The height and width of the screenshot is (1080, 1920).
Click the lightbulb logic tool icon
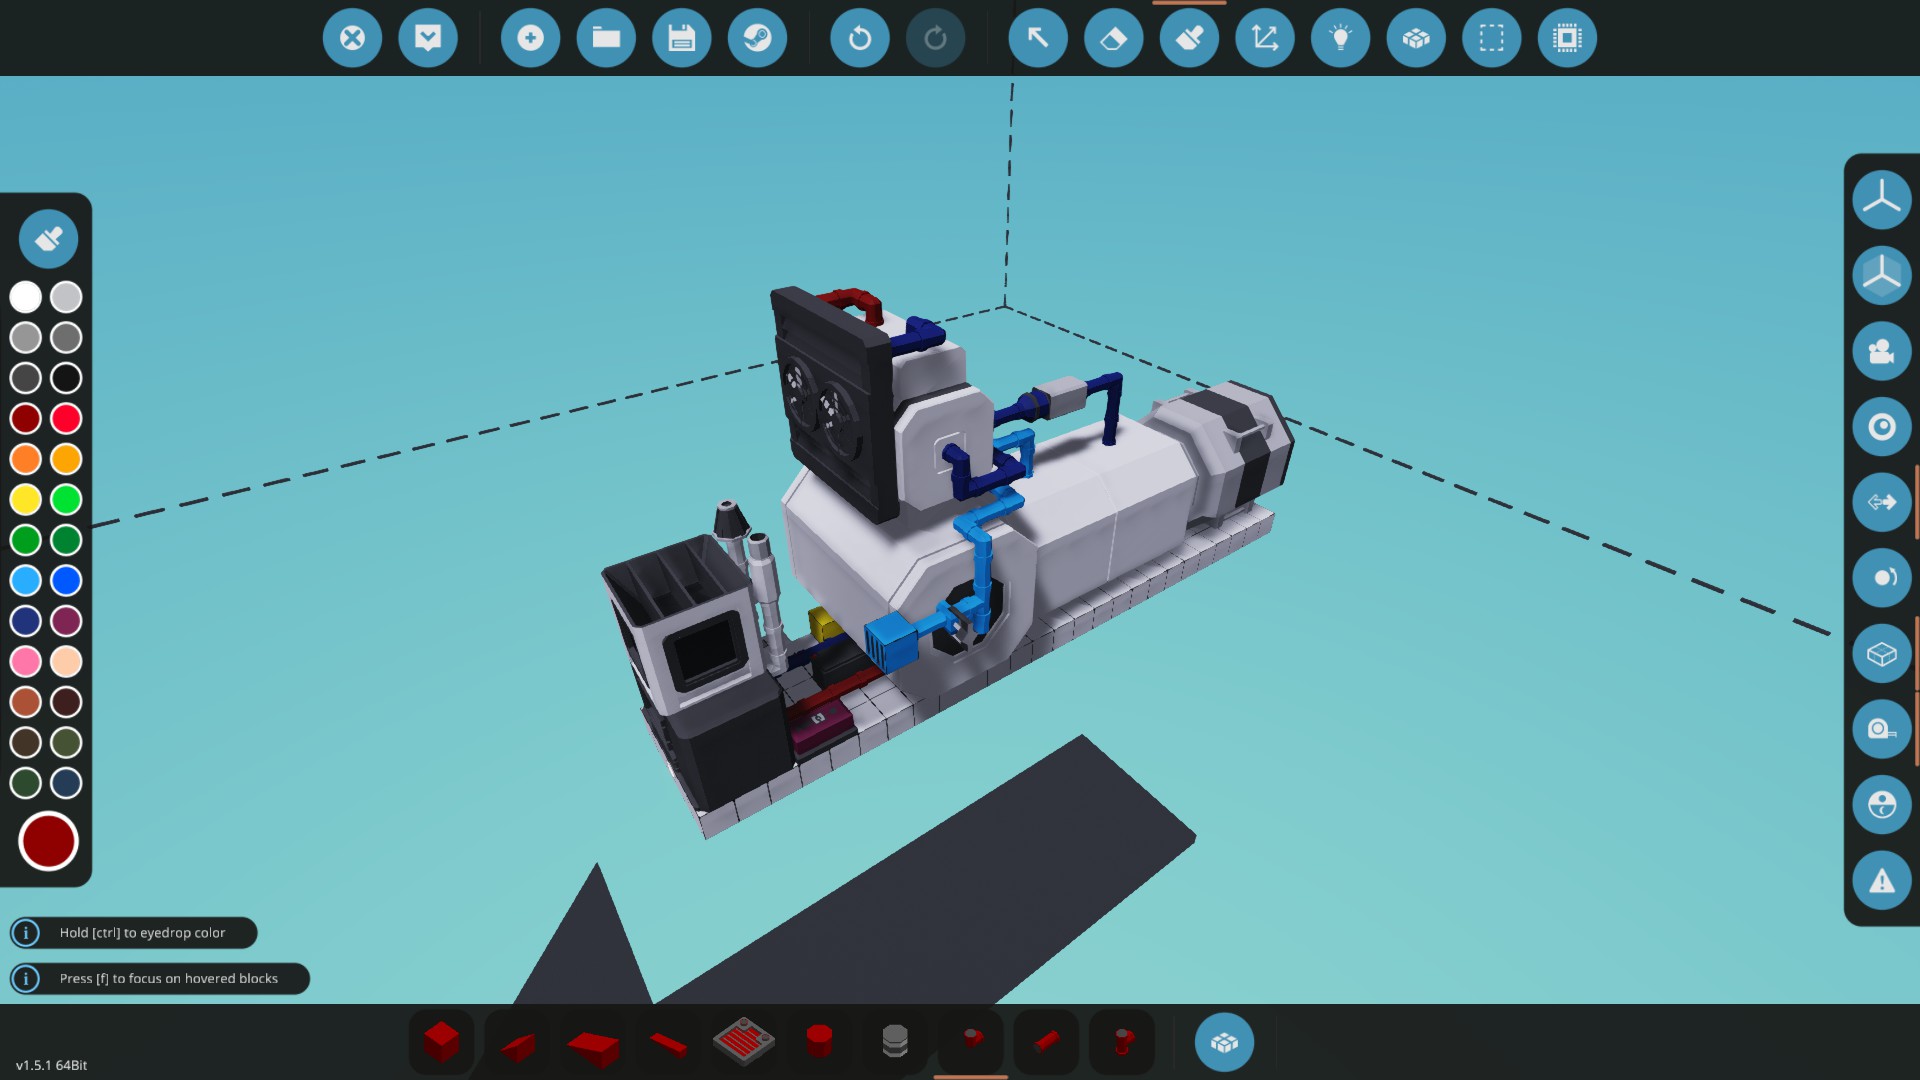coord(1340,38)
